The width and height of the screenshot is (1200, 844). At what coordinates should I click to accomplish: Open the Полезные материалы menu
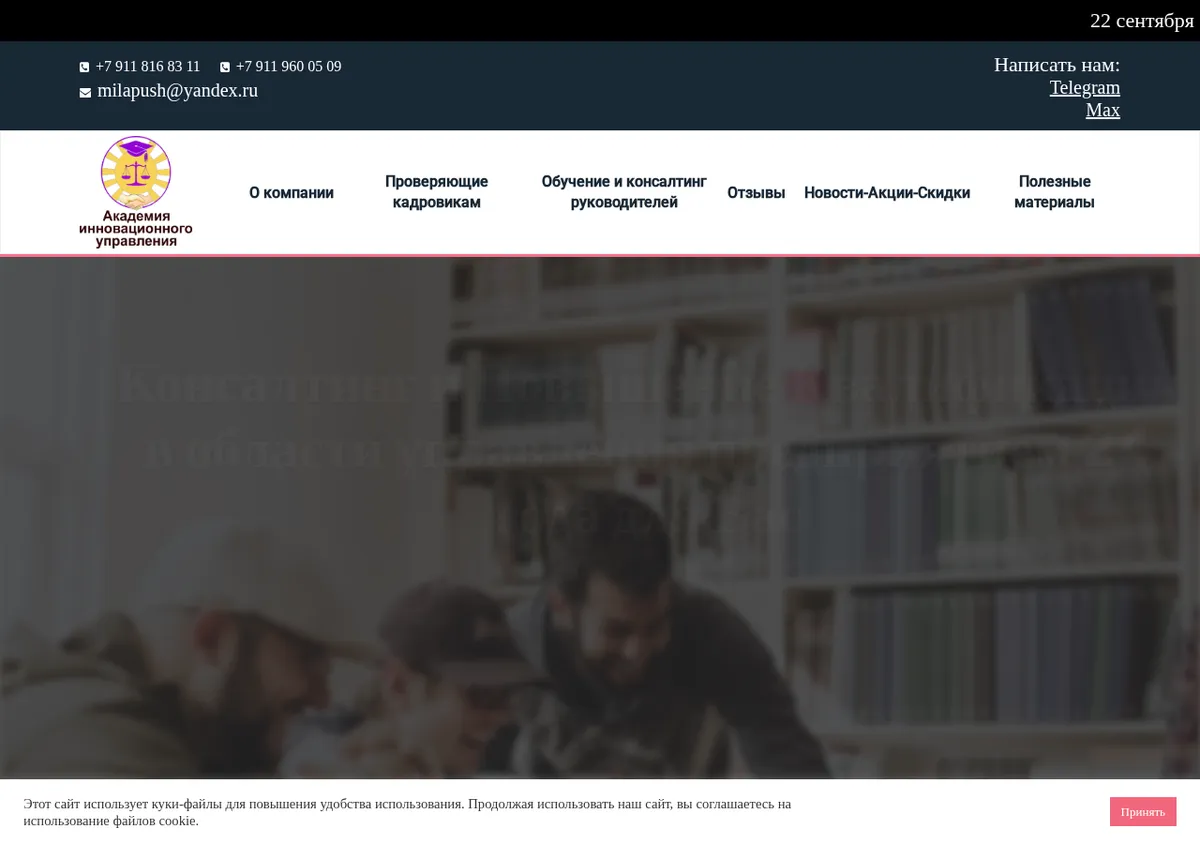(x=1054, y=192)
